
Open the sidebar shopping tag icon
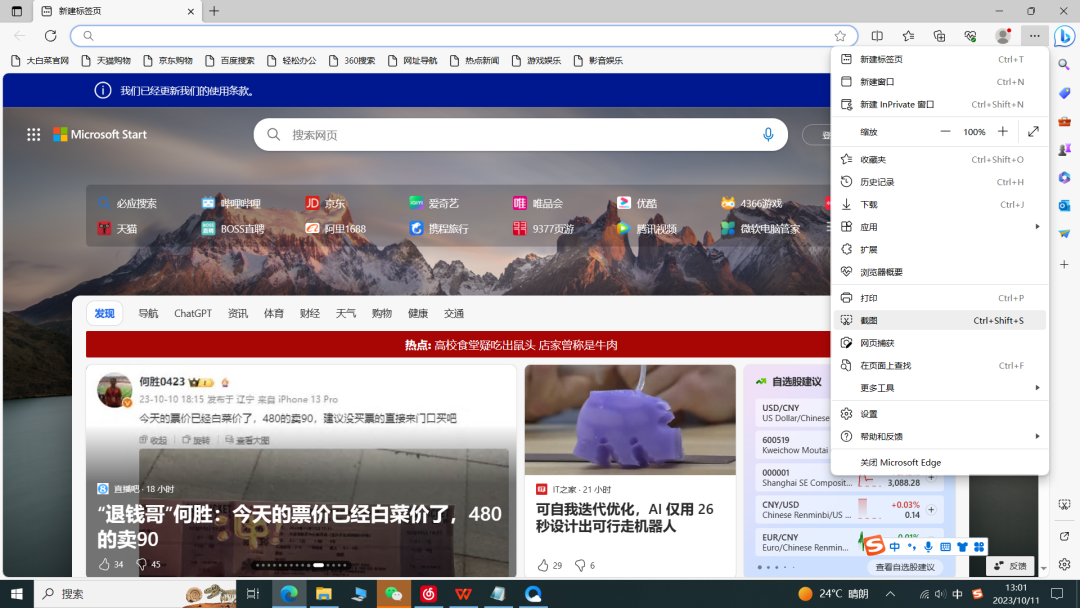click(x=1064, y=93)
